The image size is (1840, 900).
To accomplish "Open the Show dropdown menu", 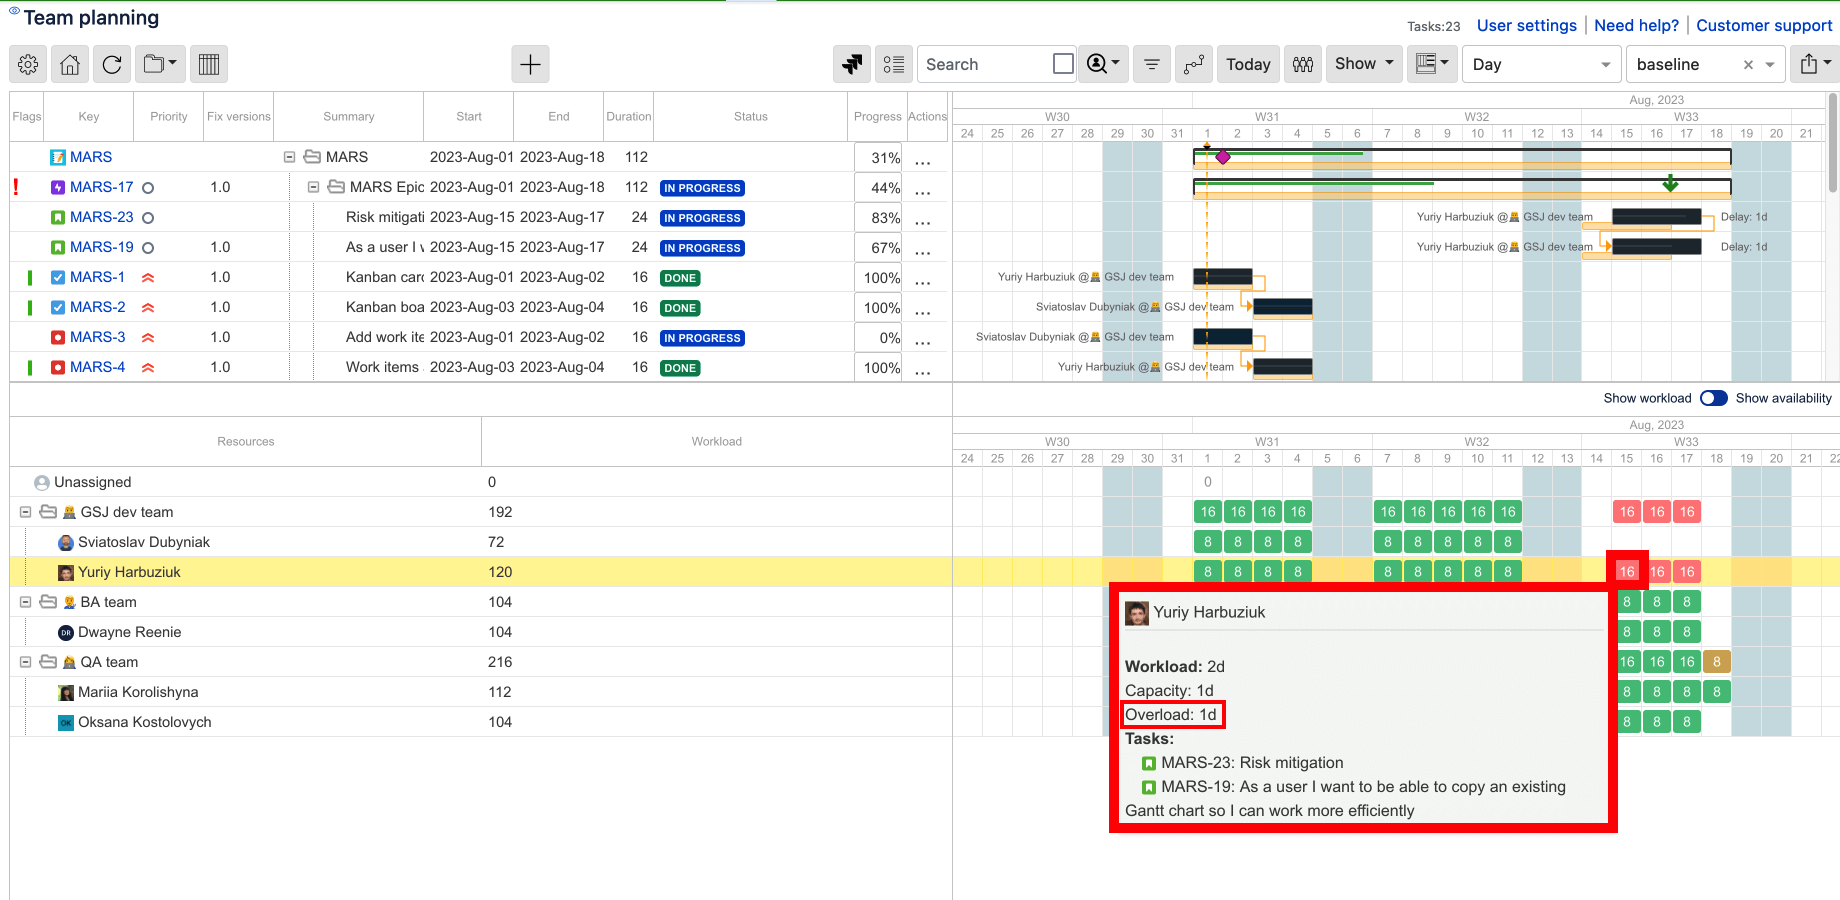I will point(1364,64).
